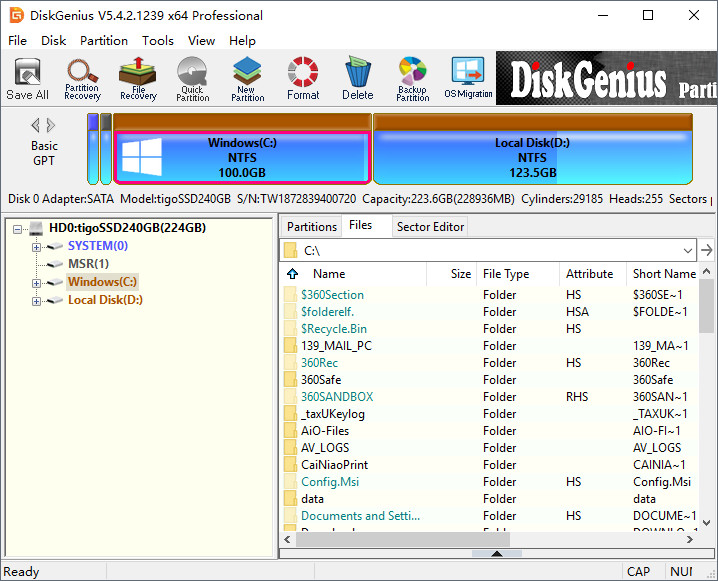Sort files by the Name column header
718x581 pixels.
(329, 274)
